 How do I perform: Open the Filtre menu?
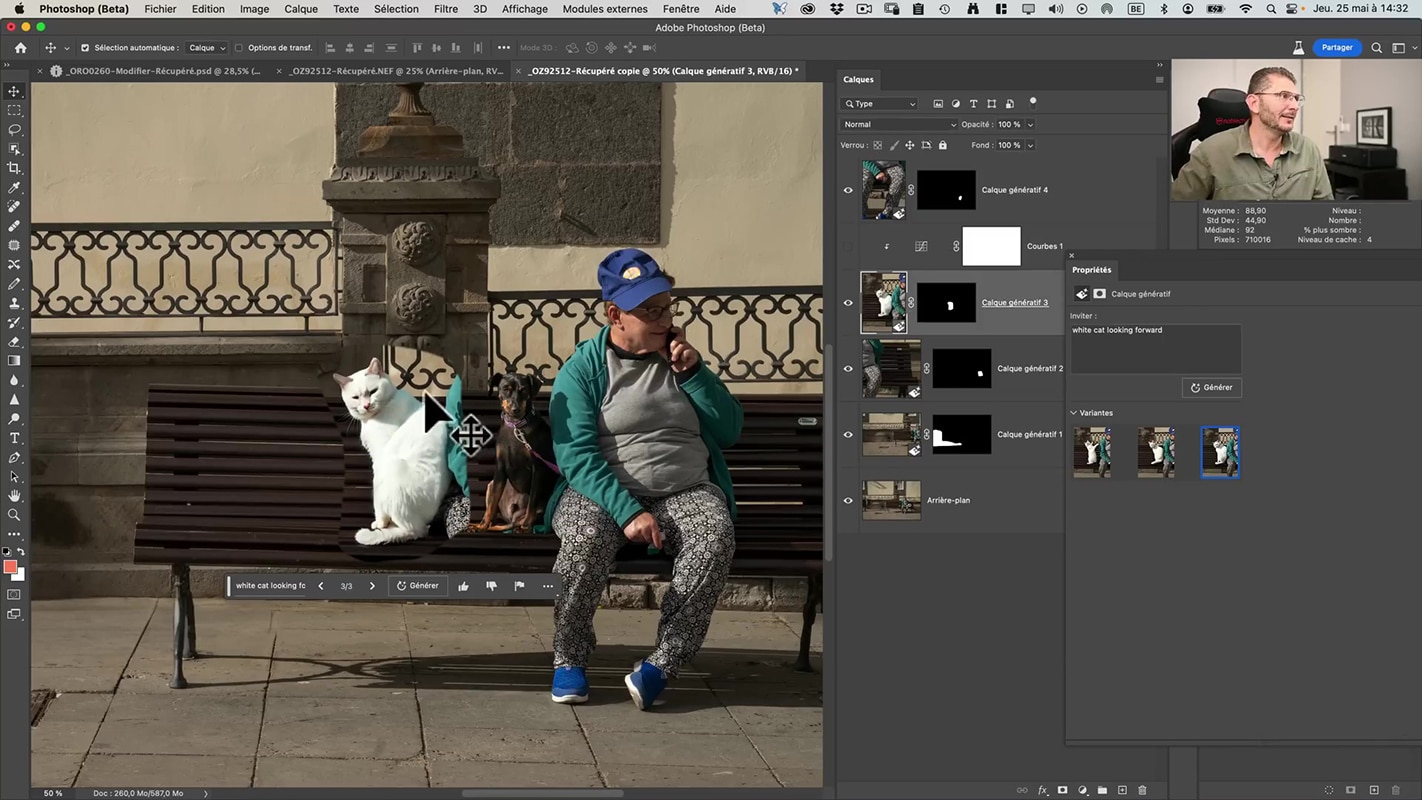point(446,9)
